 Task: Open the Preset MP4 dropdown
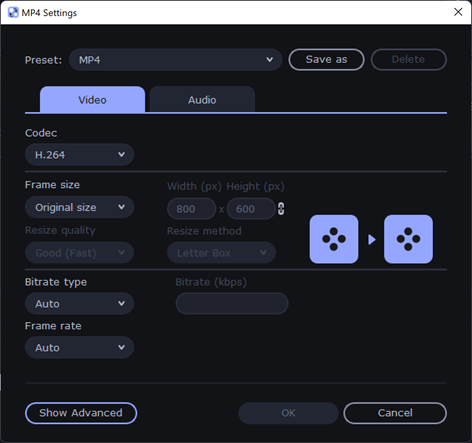(x=175, y=60)
